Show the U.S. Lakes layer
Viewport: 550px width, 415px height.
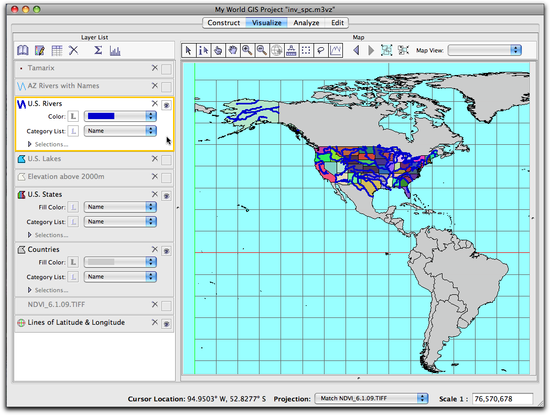pyautogui.click(x=166, y=160)
